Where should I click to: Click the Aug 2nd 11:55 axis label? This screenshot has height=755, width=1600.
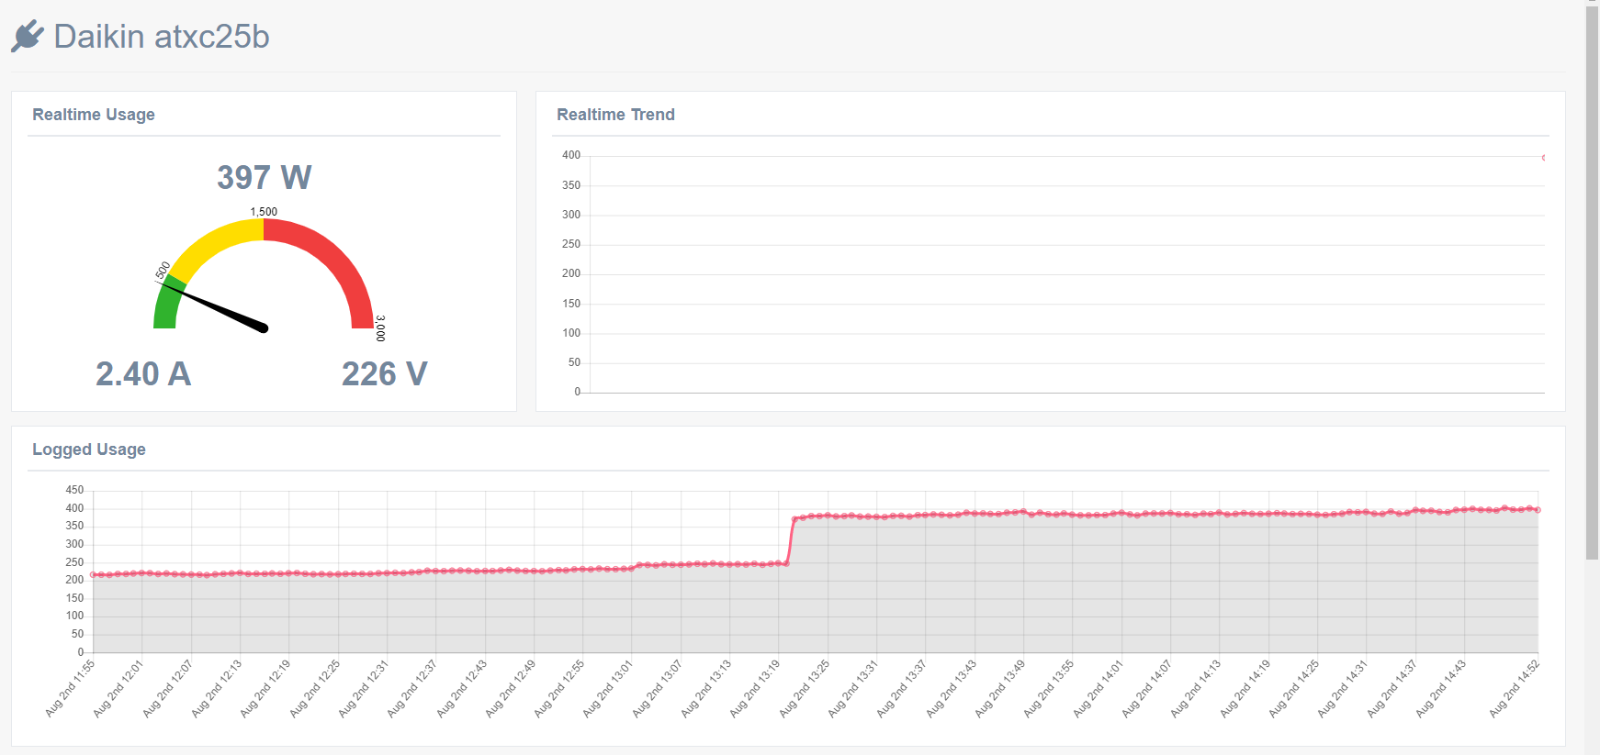[x=70, y=688]
